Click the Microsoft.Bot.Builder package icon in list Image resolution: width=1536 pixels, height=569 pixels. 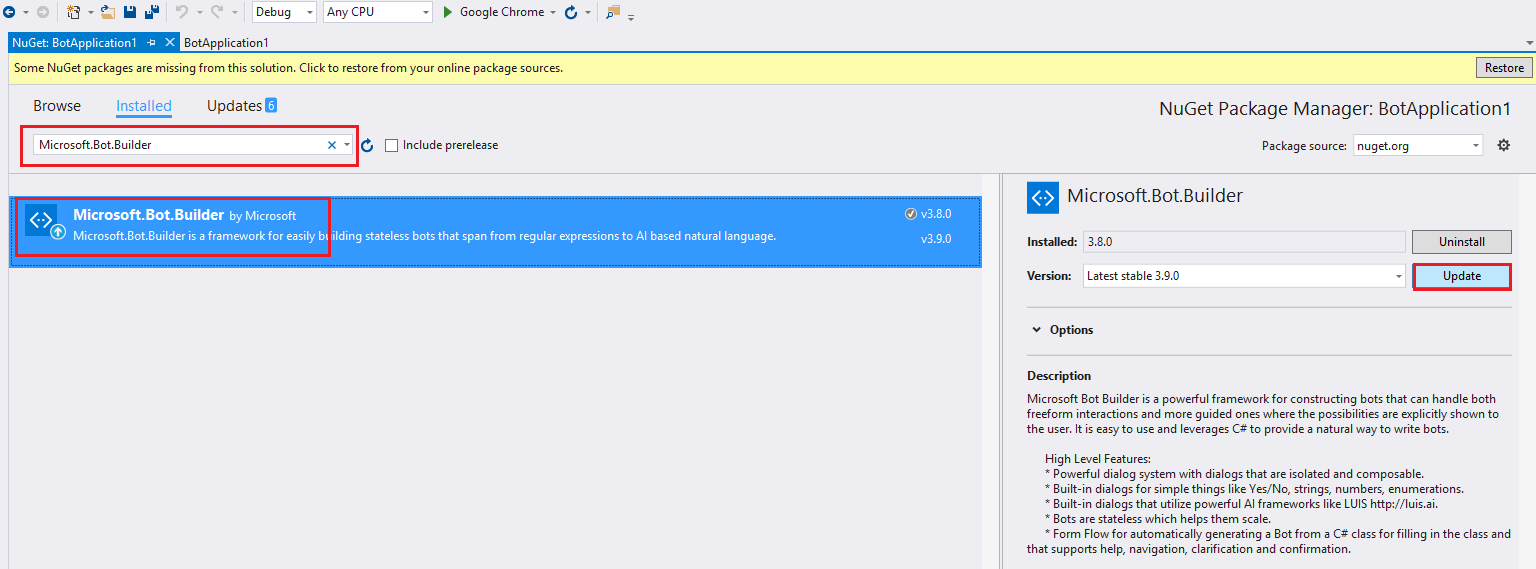tap(42, 222)
